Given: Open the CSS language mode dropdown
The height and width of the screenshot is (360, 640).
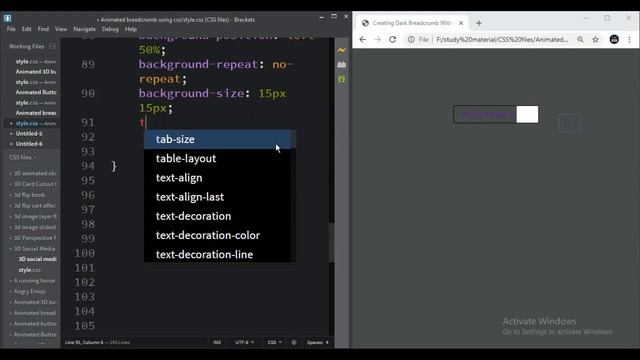Looking at the screenshot, I should tap(274, 342).
